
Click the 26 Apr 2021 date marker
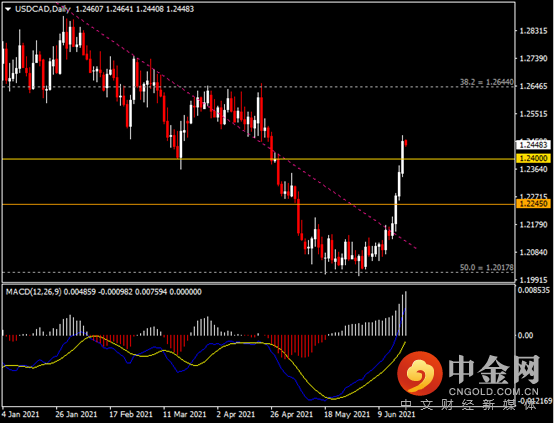tap(292, 414)
